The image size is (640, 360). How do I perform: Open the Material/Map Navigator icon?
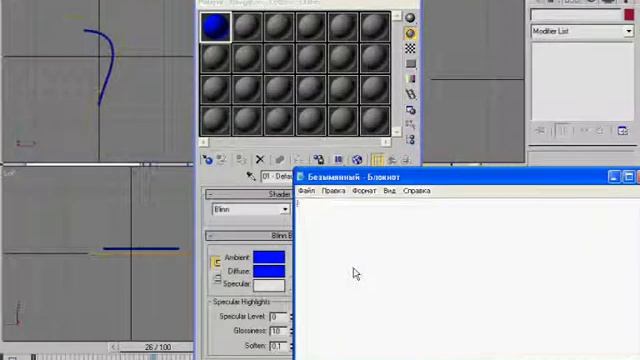coord(410,140)
